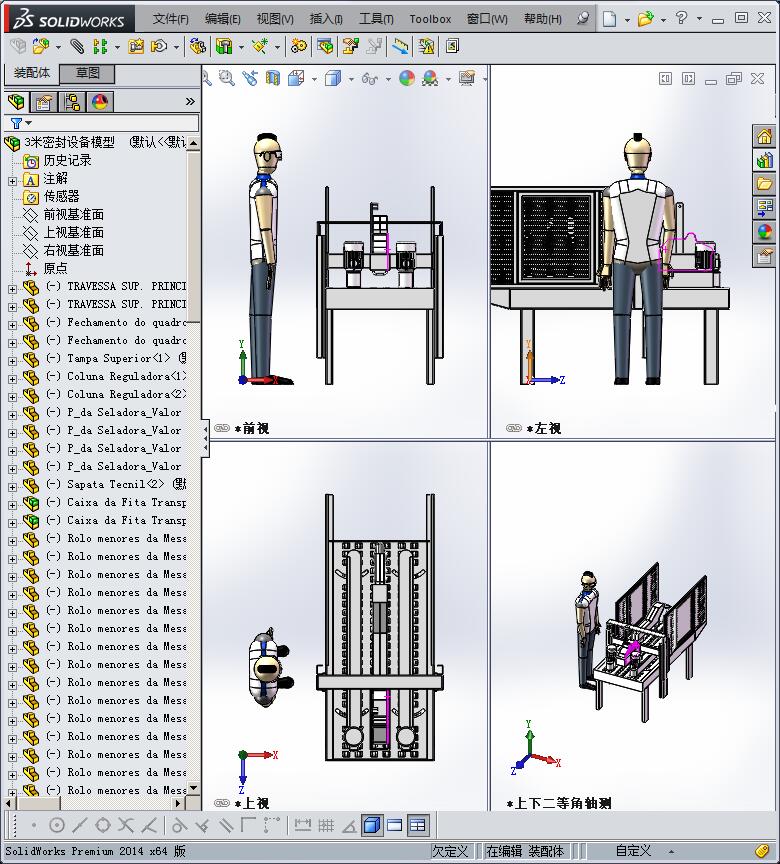Expand the Tampa Superior<1> component node
Viewport: 780px width, 864px height.
[x=12, y=361]
